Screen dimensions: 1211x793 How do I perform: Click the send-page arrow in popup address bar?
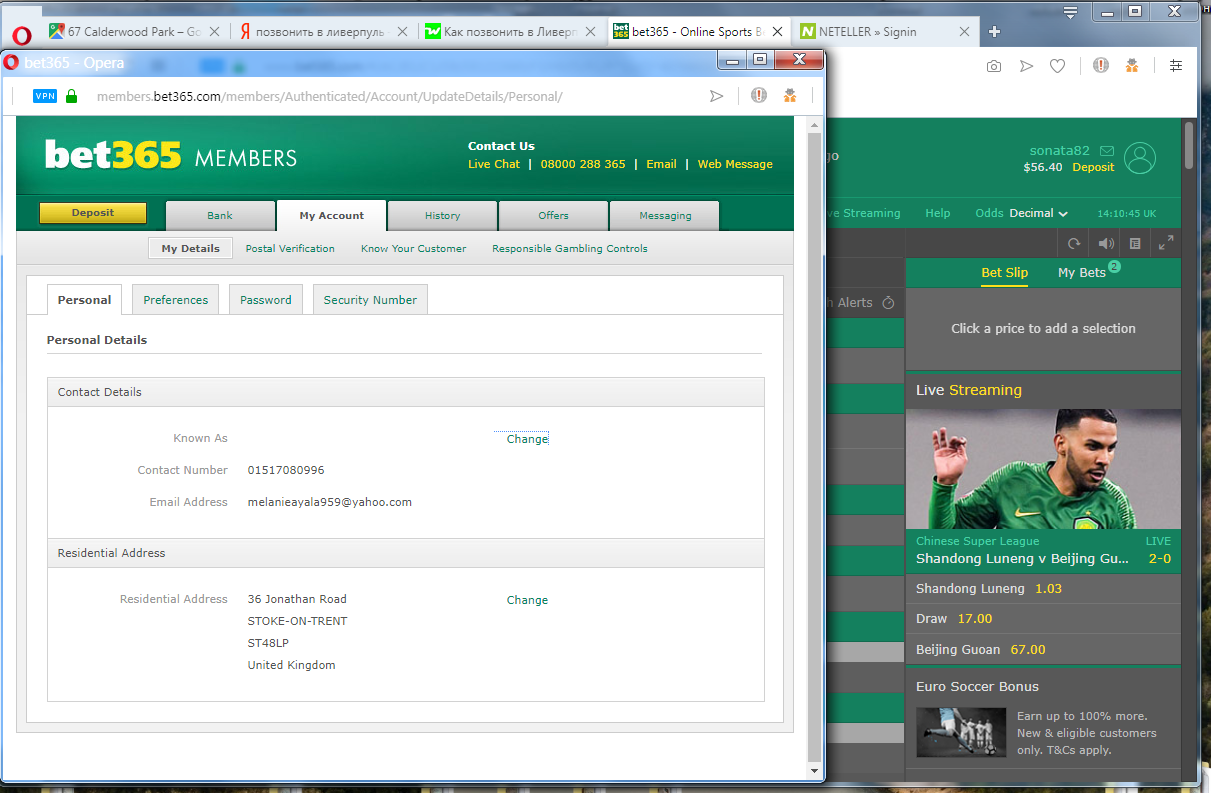[716, 96]
